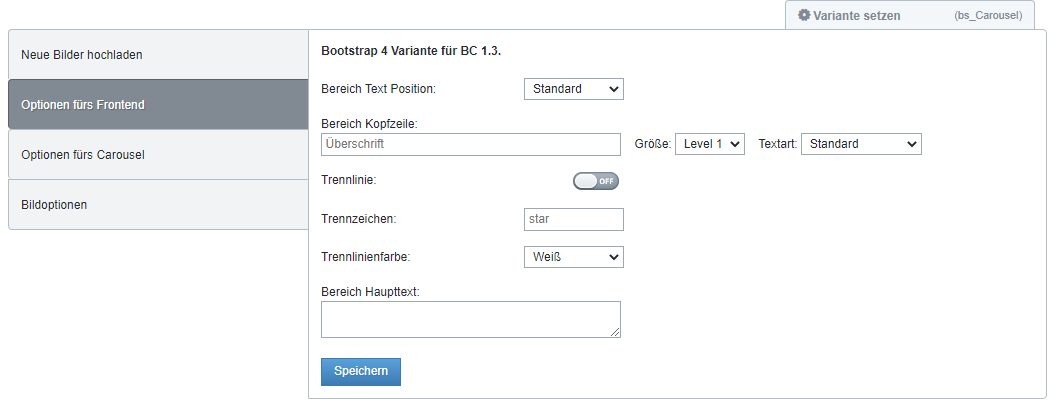Click the Bereich Kopfzeile: label
The height and width of the screenshot is (406, 1054).
(x=369, y=124)
